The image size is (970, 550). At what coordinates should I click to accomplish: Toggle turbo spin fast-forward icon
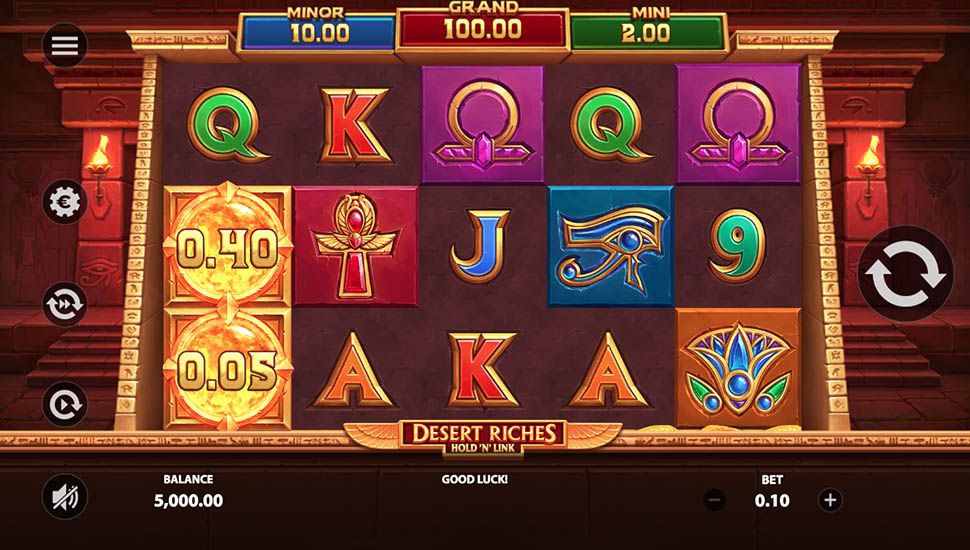64,304
